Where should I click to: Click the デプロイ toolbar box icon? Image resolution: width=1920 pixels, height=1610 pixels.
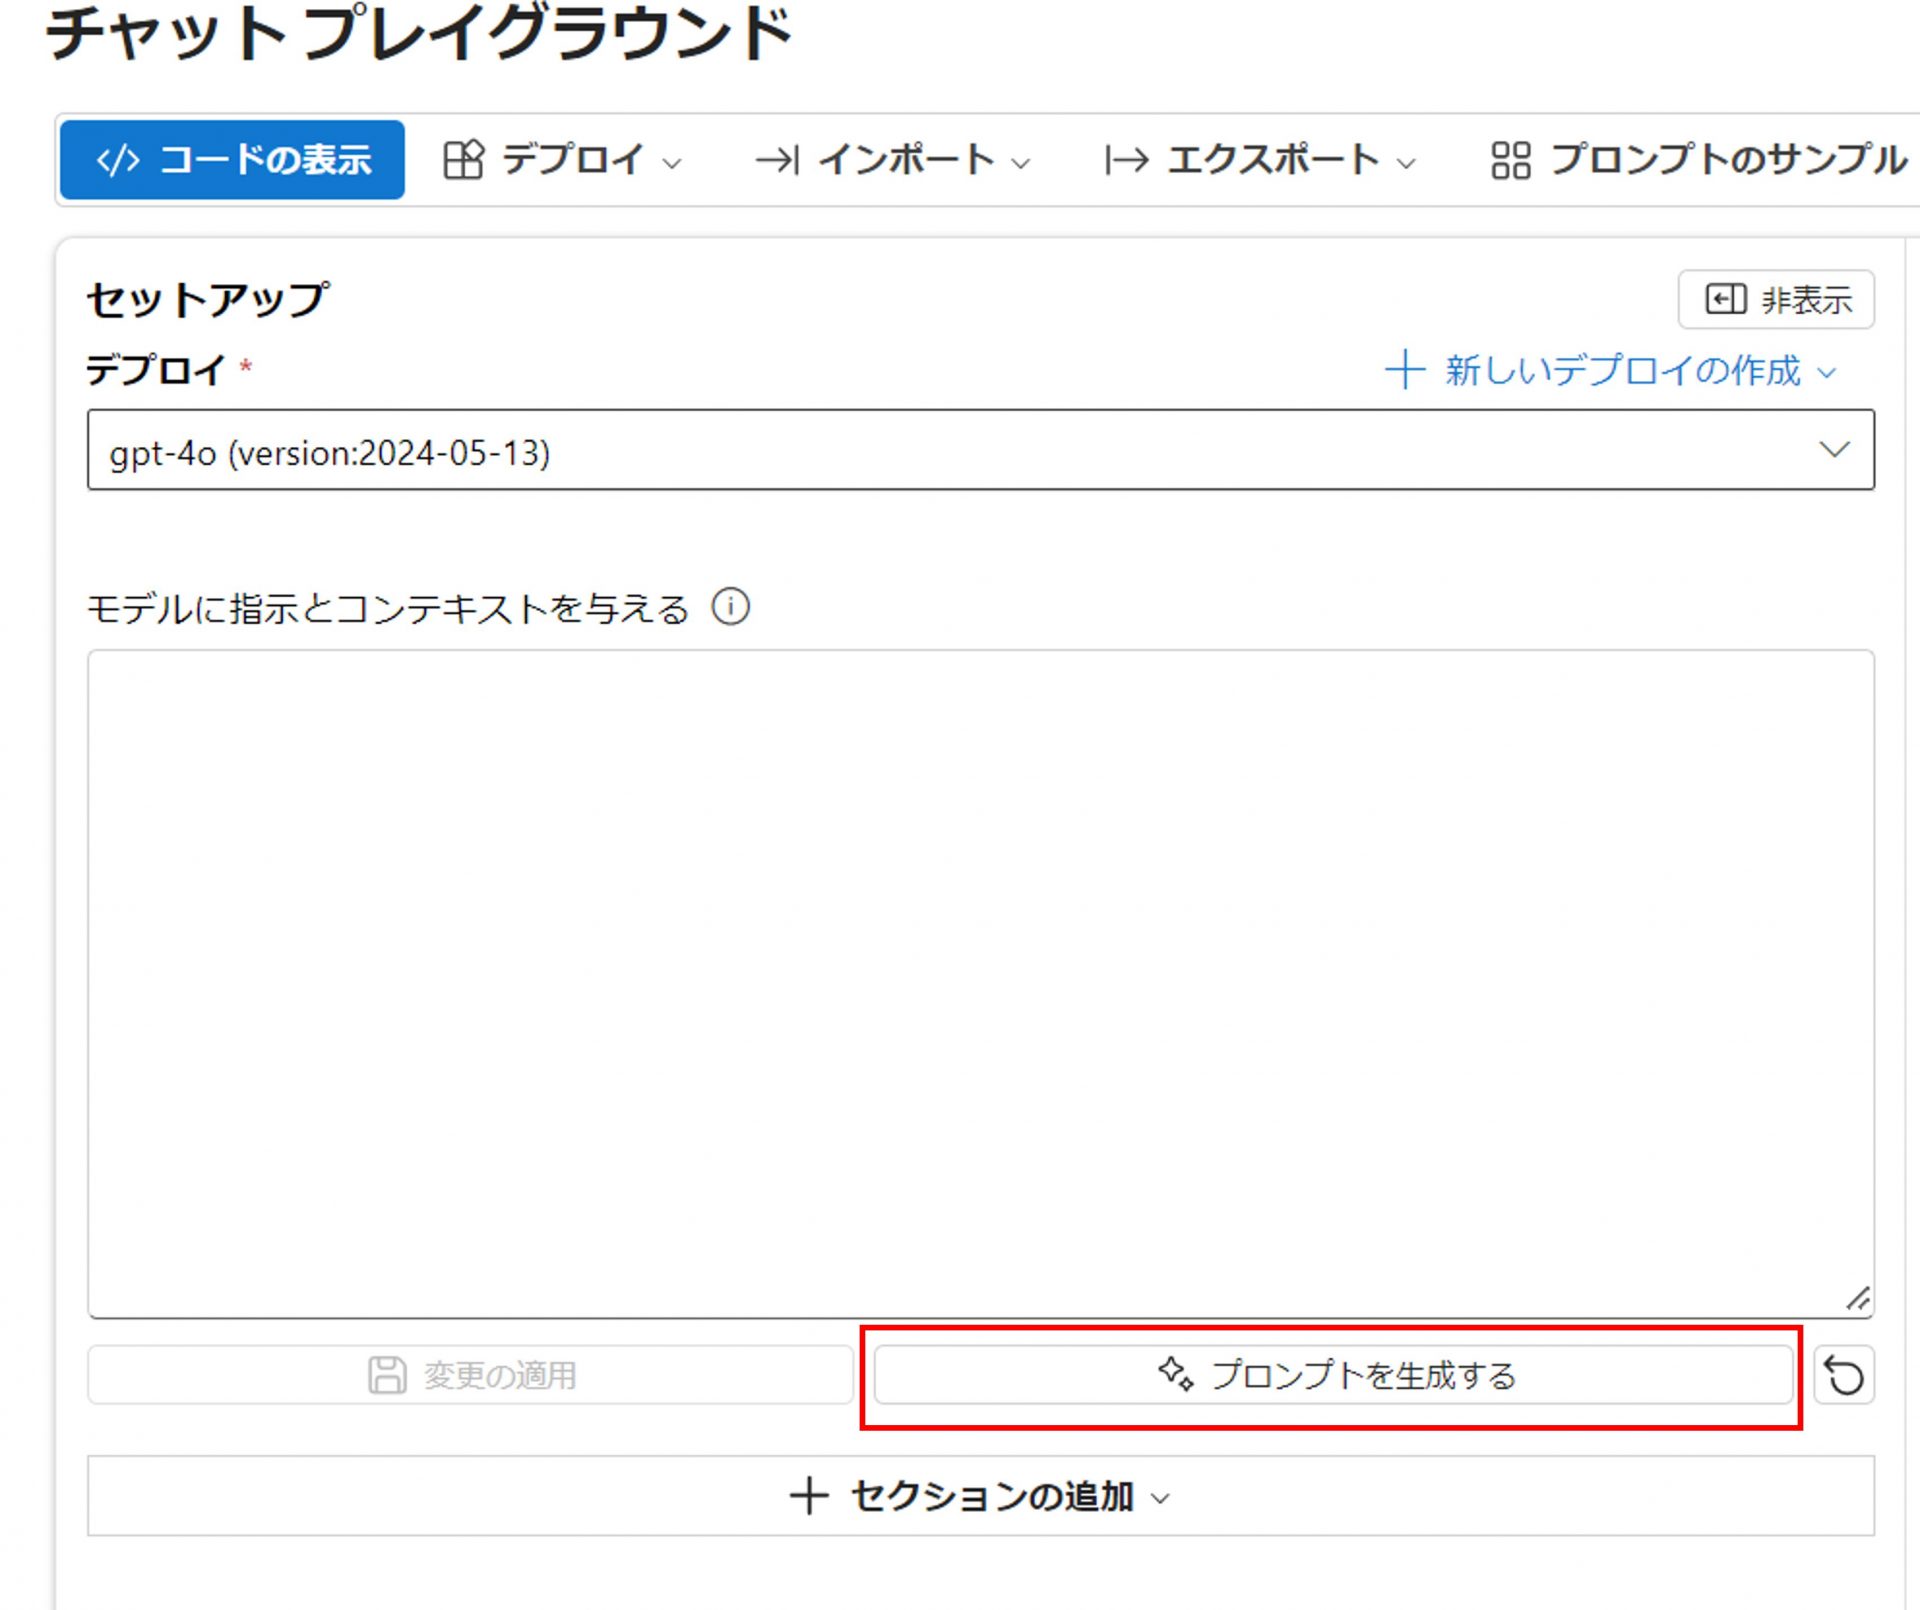[x=463, y=160]
